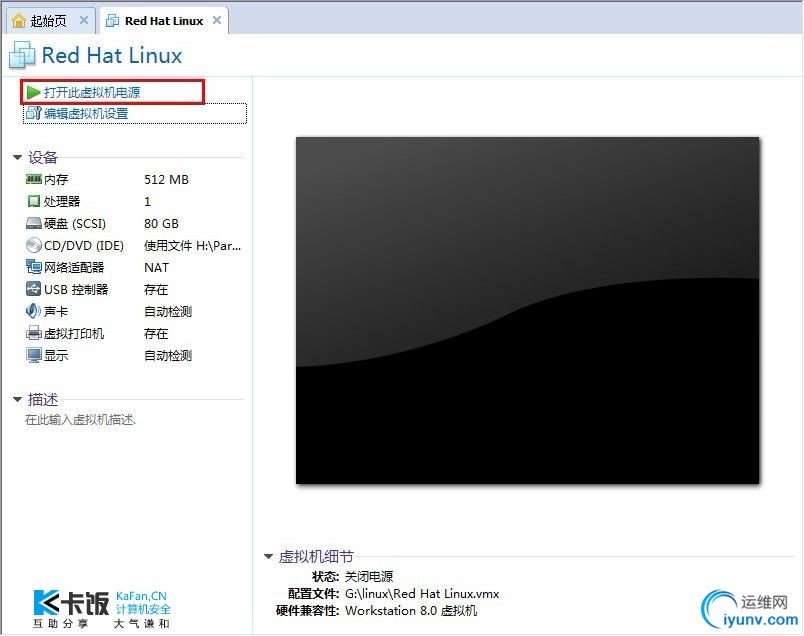
Task: Open 编辑虚拟机设置 link
Action: 86,113
